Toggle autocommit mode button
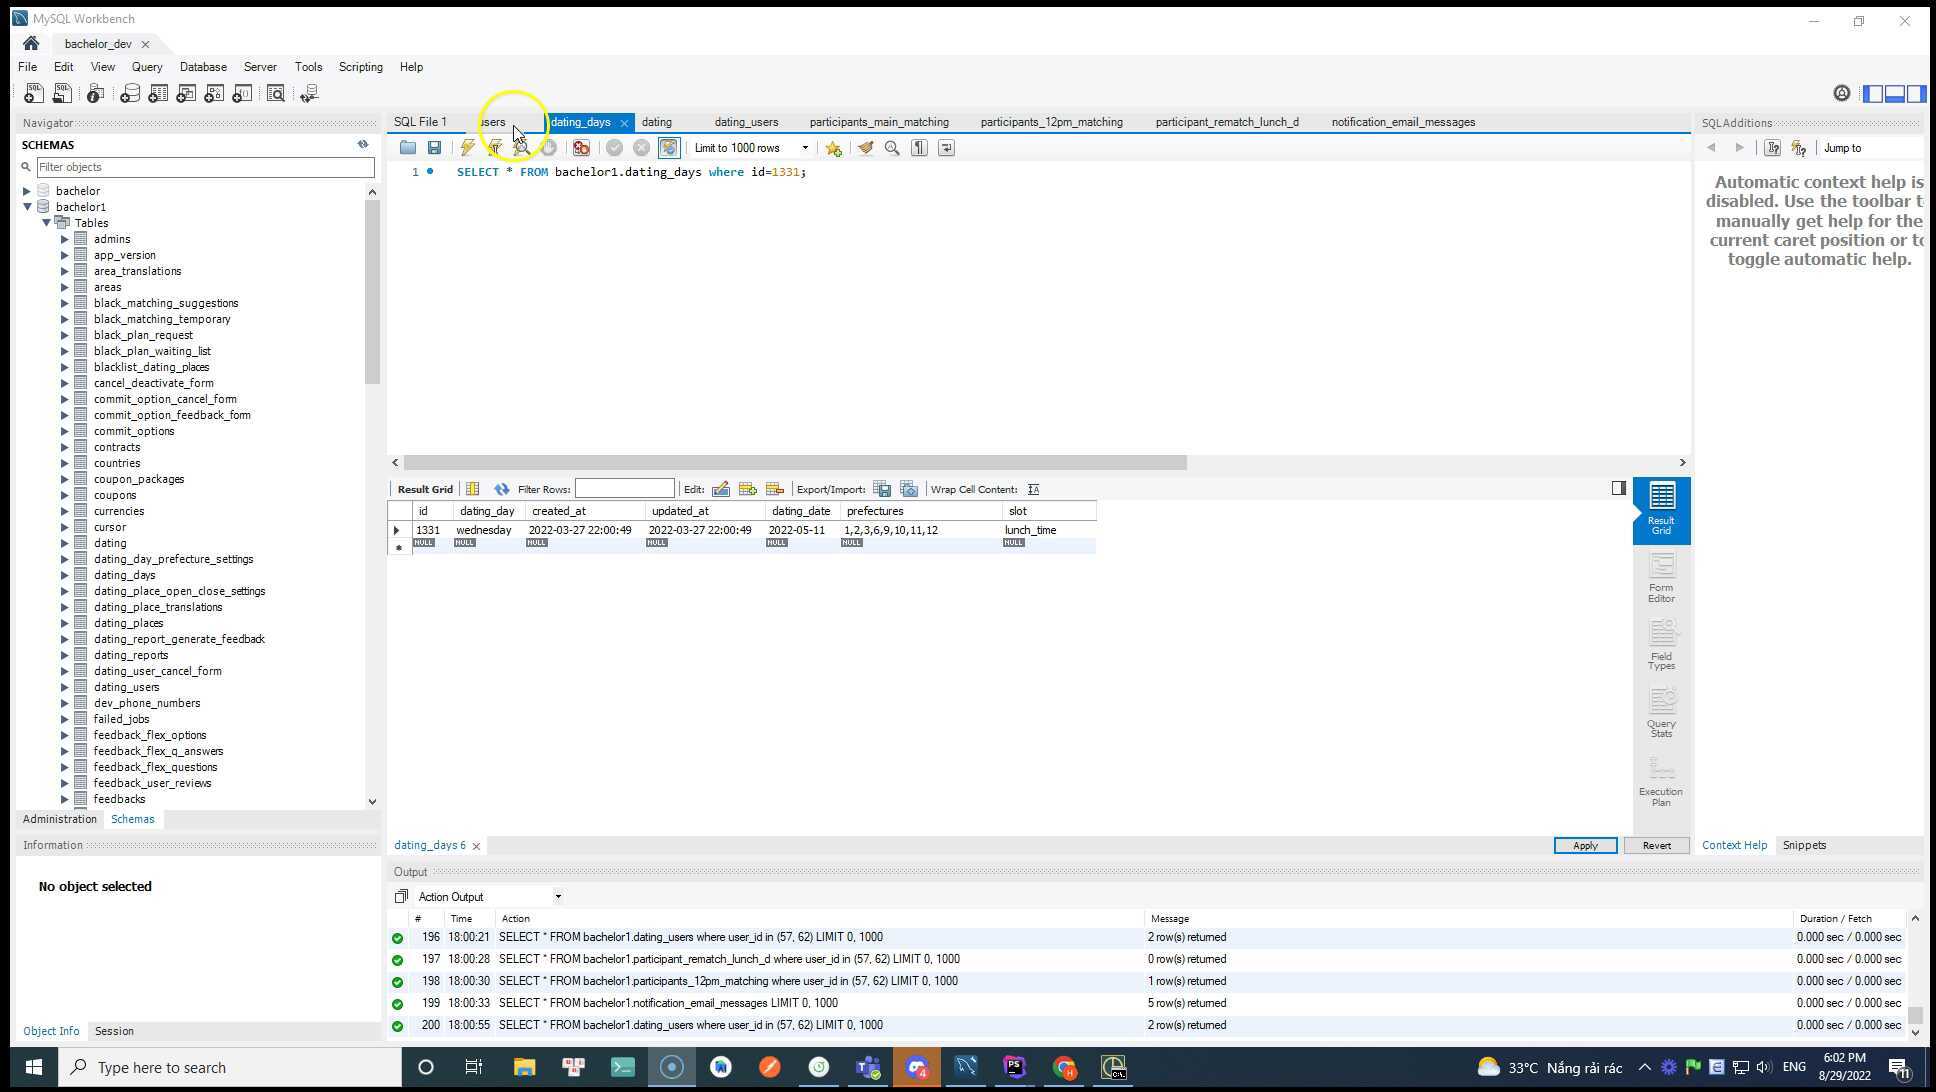The image size is (1936, 1092). [669, 148]
